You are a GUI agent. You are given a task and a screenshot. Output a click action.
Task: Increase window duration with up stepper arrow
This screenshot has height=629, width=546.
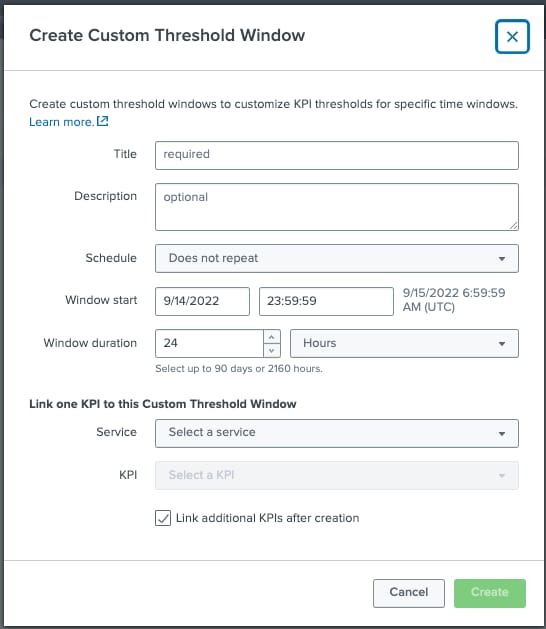pos(272,337)
